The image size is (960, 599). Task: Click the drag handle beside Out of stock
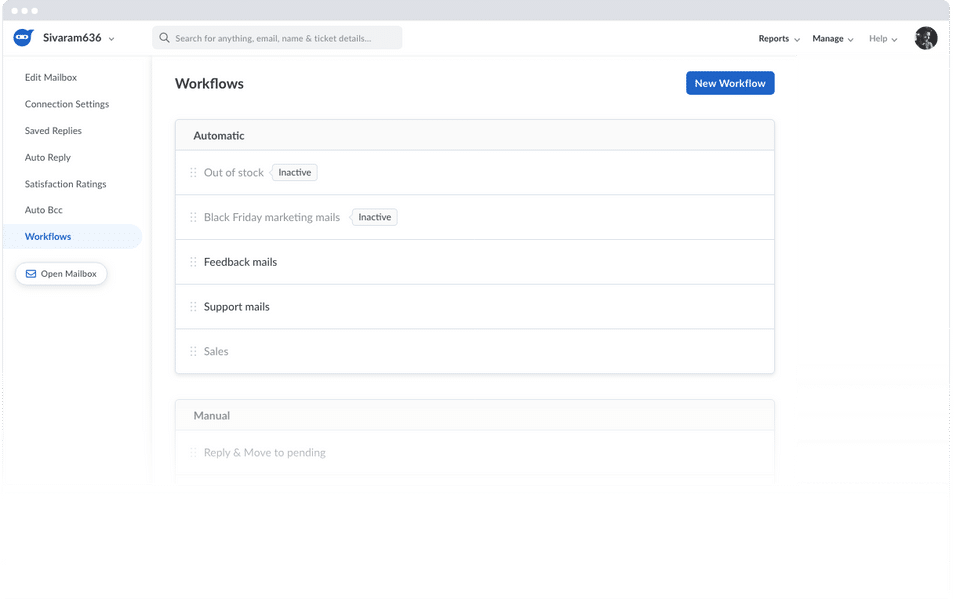click(x=193, y=173)
